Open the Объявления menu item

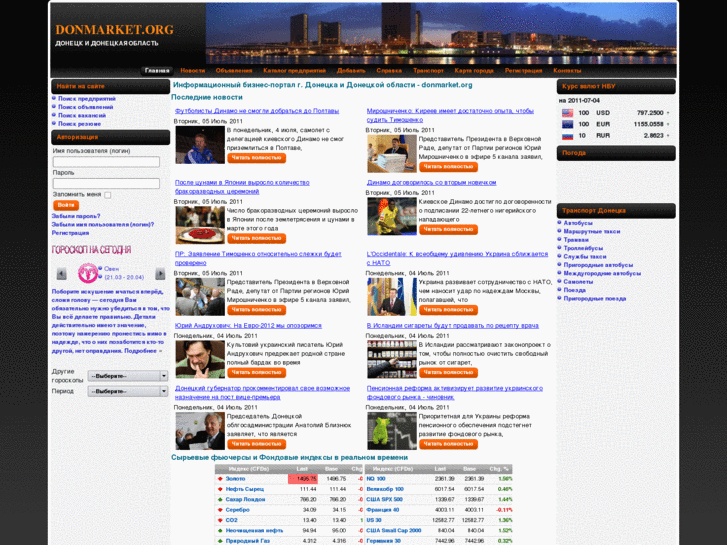coord(234,71)
